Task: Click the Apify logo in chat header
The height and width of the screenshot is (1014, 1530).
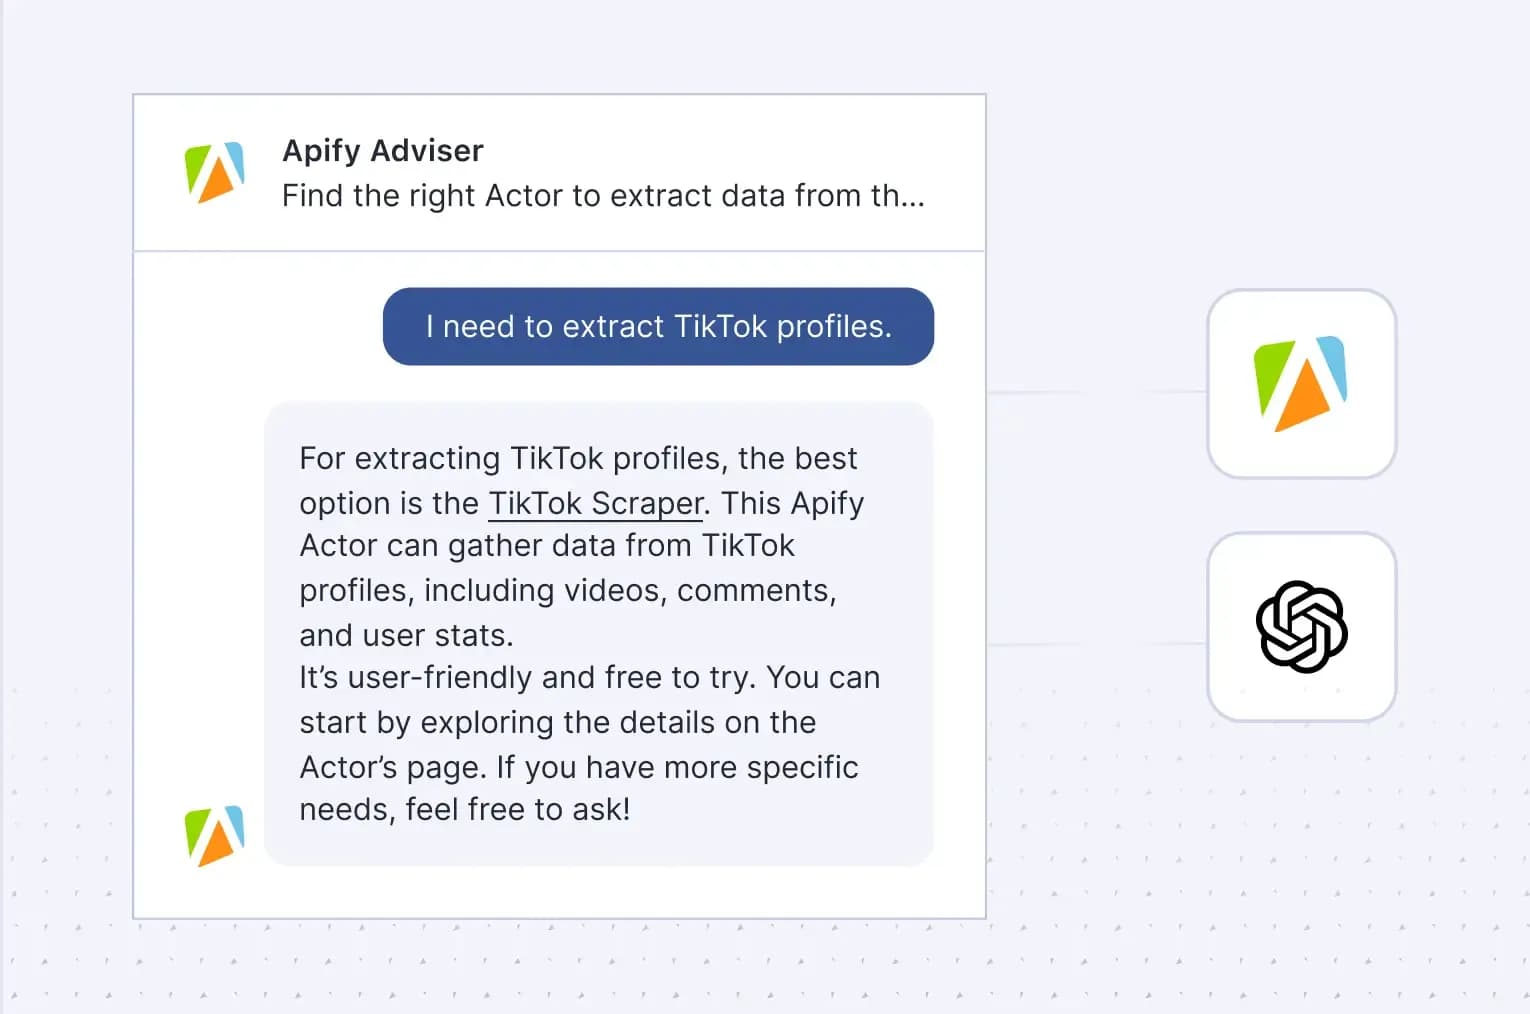Action: 214,172
